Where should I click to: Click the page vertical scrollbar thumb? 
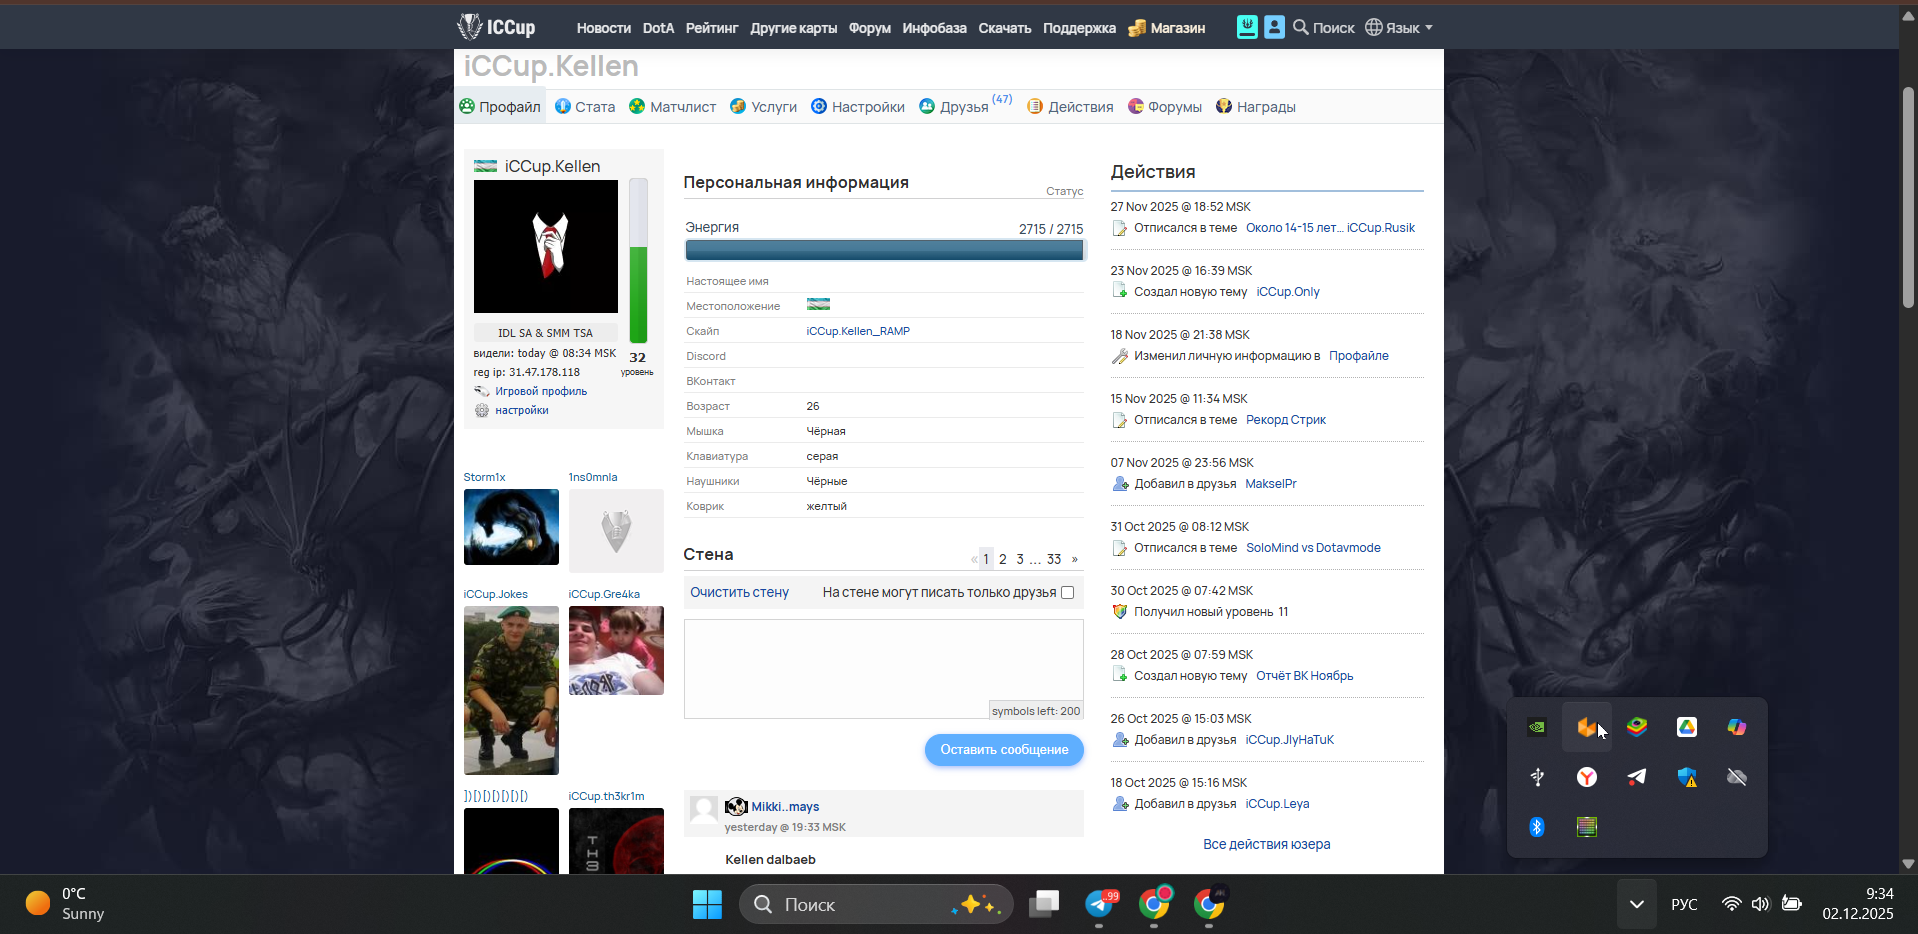(x=1908, y=198)
